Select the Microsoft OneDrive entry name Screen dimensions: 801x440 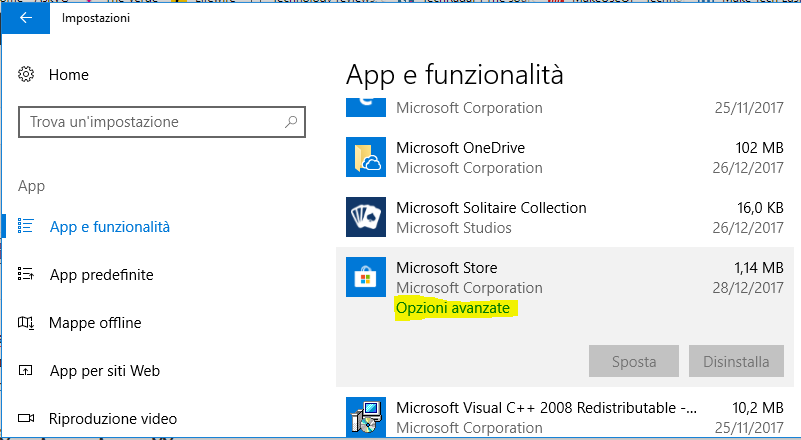tap(460, 148)
